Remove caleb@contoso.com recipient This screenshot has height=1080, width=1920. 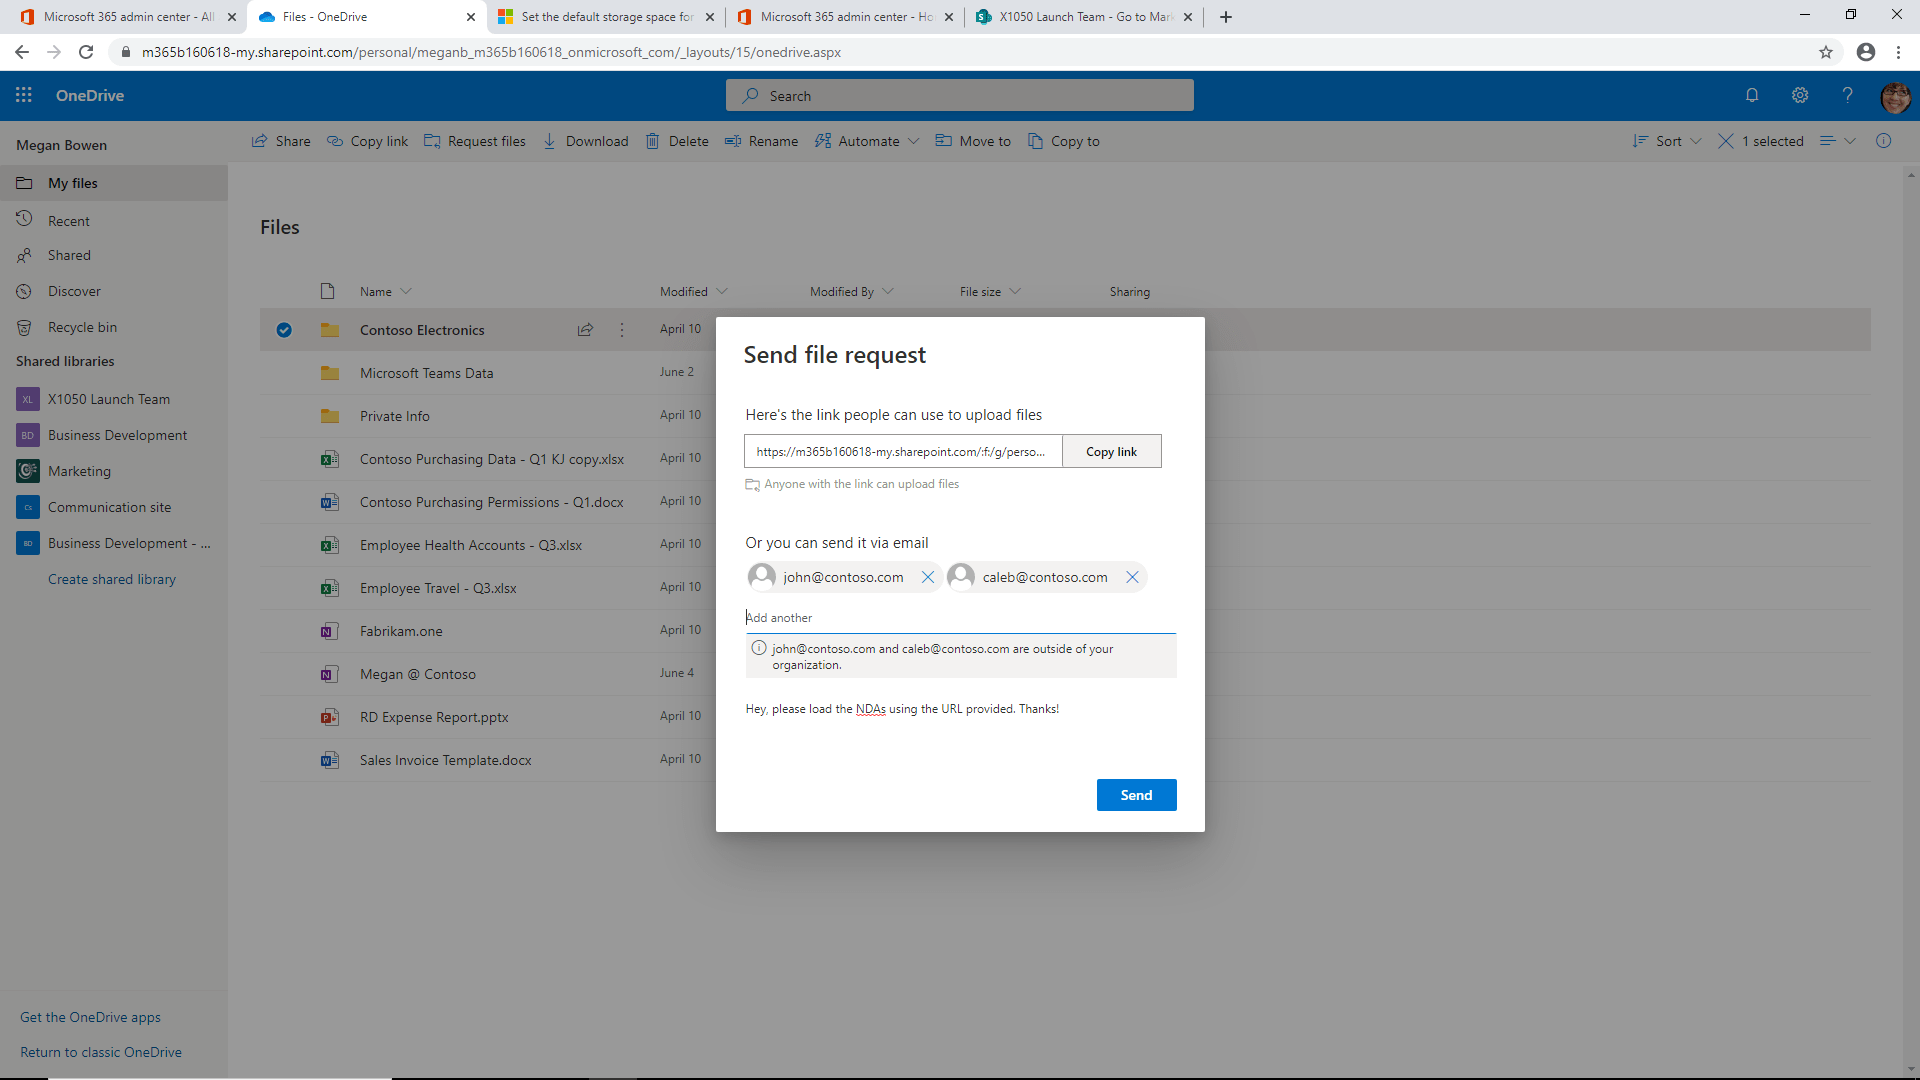click(1132, 577)
